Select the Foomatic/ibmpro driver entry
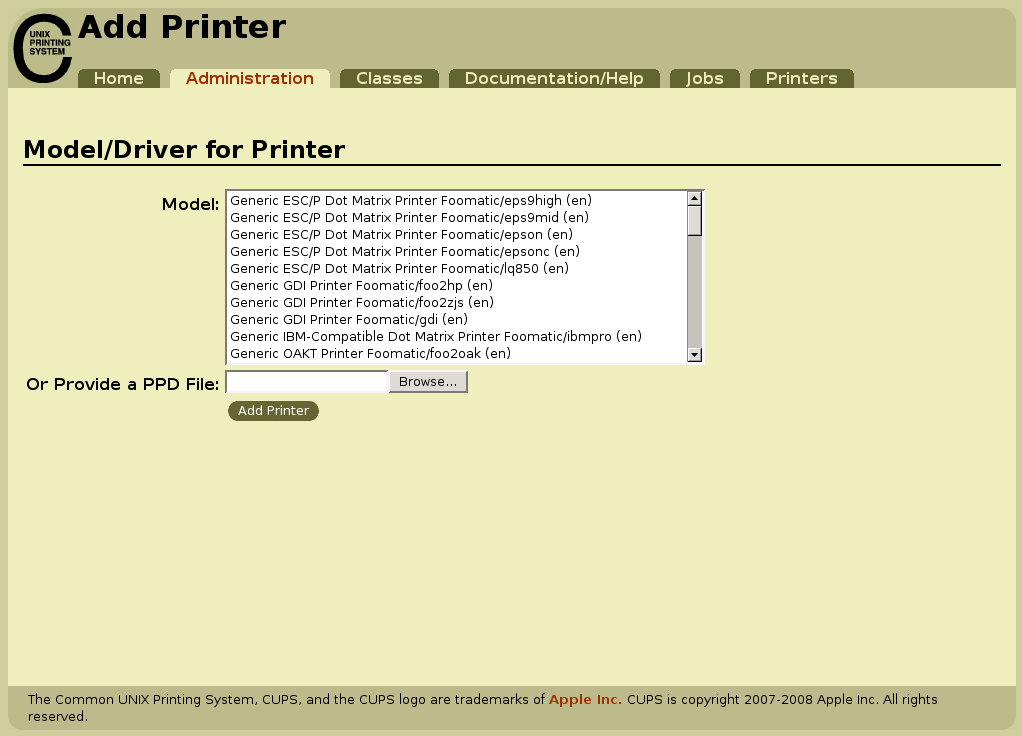The height and width of the screenshot is (736, 1022). pyautogui.click(x=436, y=336)
